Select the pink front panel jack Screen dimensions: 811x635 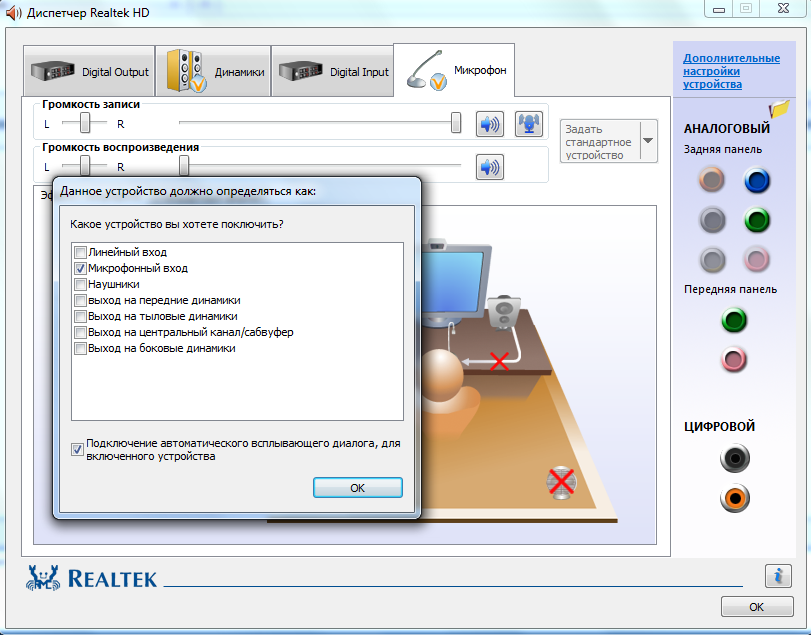coord(734,359)
